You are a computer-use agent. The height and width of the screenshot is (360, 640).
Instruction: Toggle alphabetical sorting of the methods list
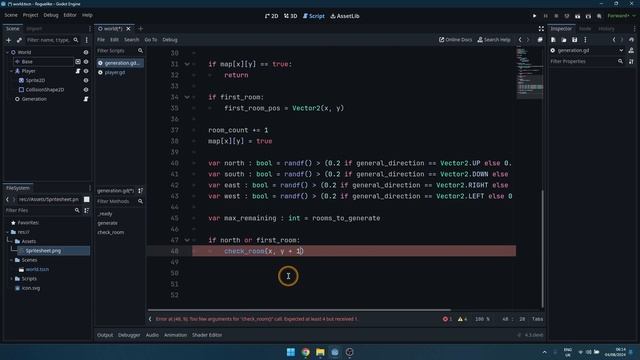click(140, 191)
